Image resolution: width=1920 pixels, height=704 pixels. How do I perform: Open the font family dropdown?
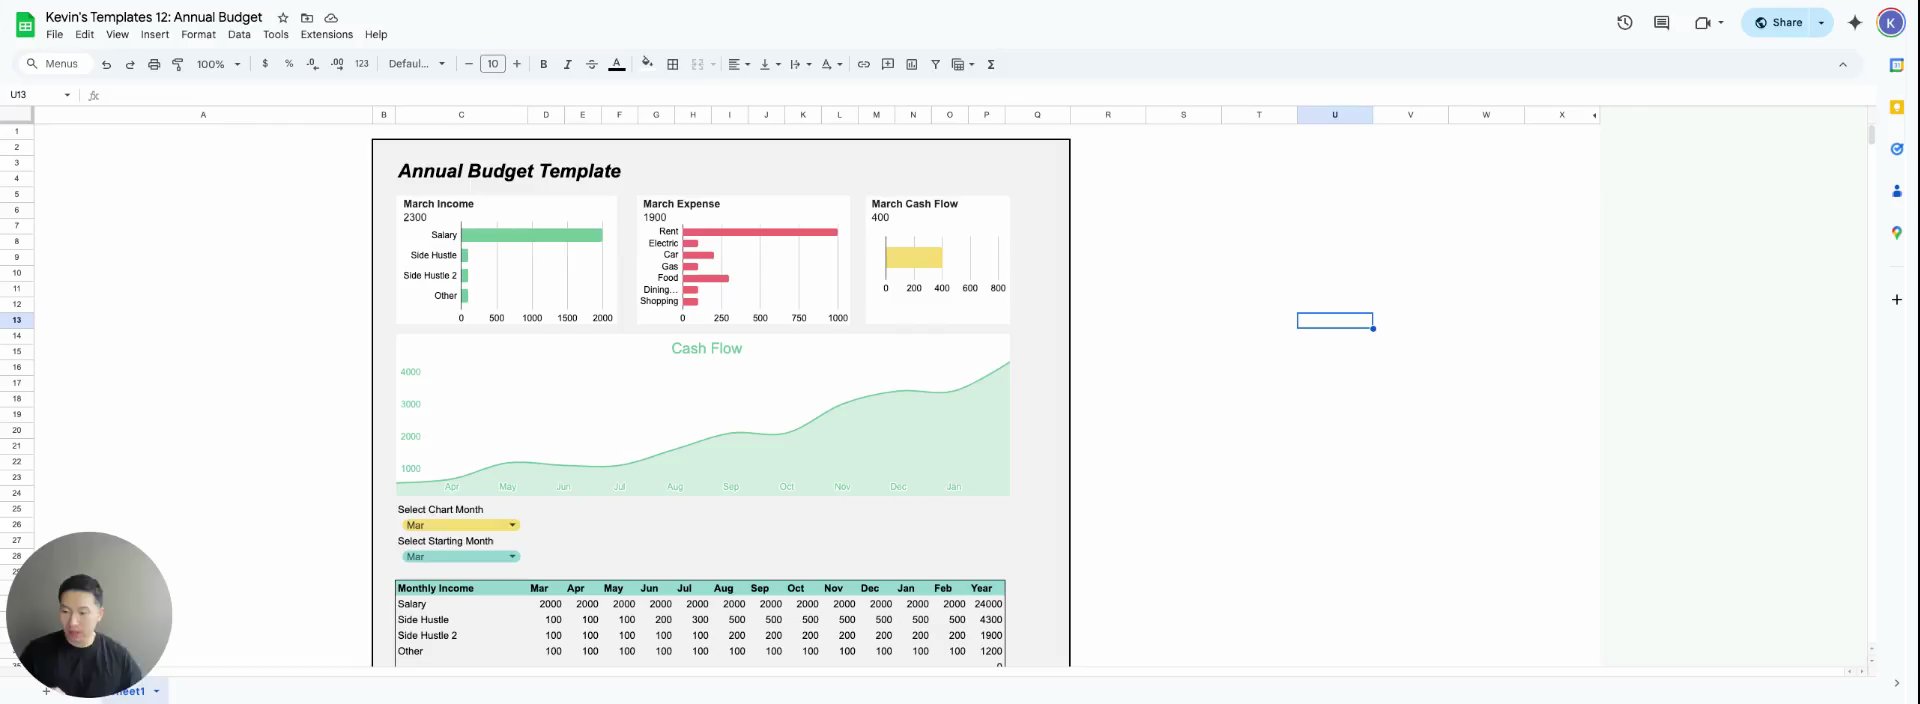pos(417,64)
